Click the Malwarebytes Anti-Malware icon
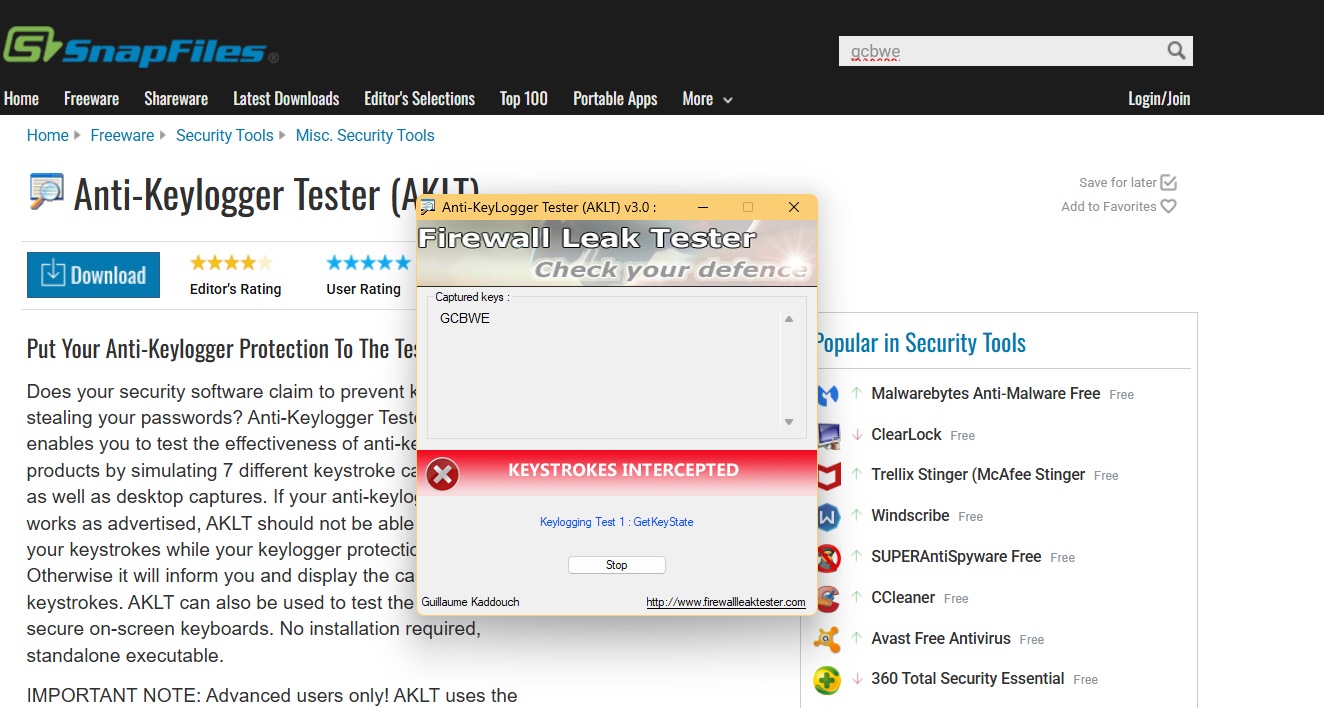1324x708 pixels. [828, 395]
